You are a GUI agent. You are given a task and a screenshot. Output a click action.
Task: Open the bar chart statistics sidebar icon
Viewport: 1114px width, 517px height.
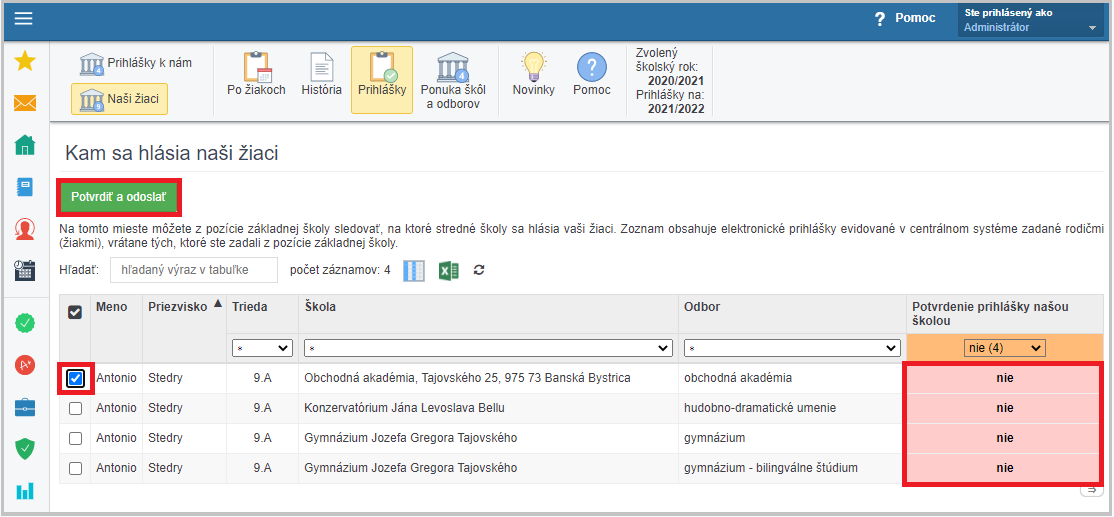[x=25, y=490]
